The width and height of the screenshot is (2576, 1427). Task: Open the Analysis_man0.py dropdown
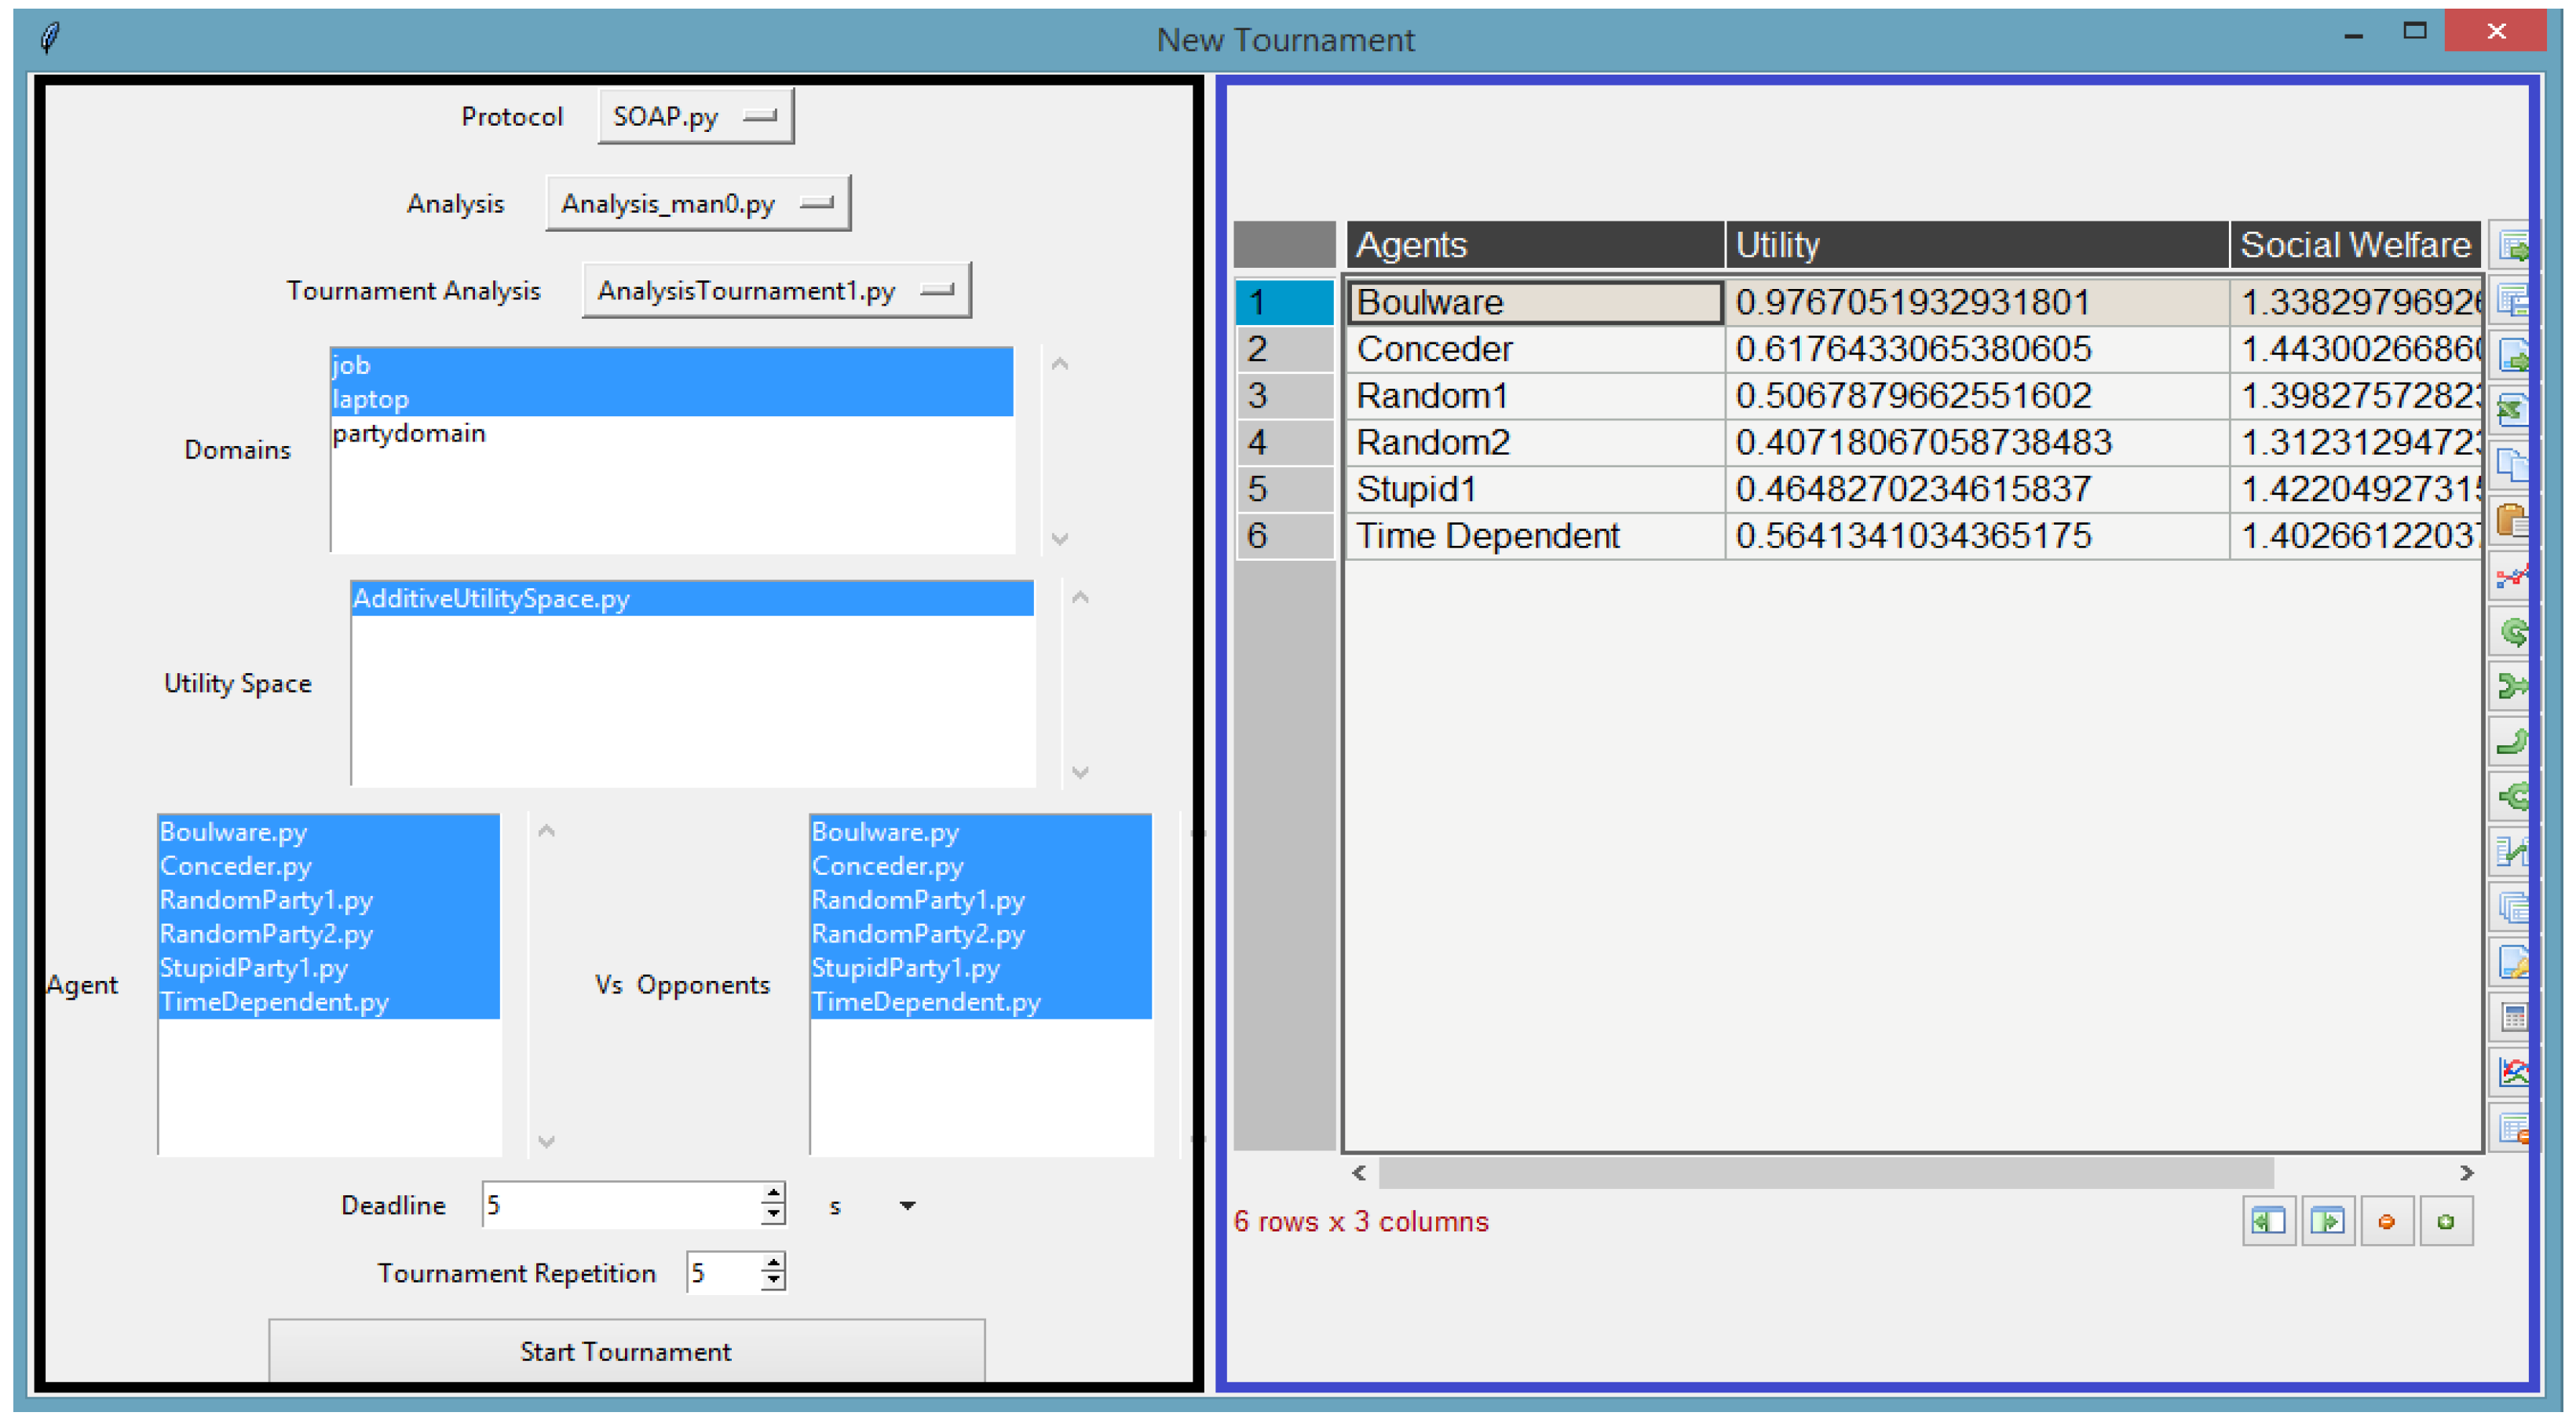coord(697,203)
